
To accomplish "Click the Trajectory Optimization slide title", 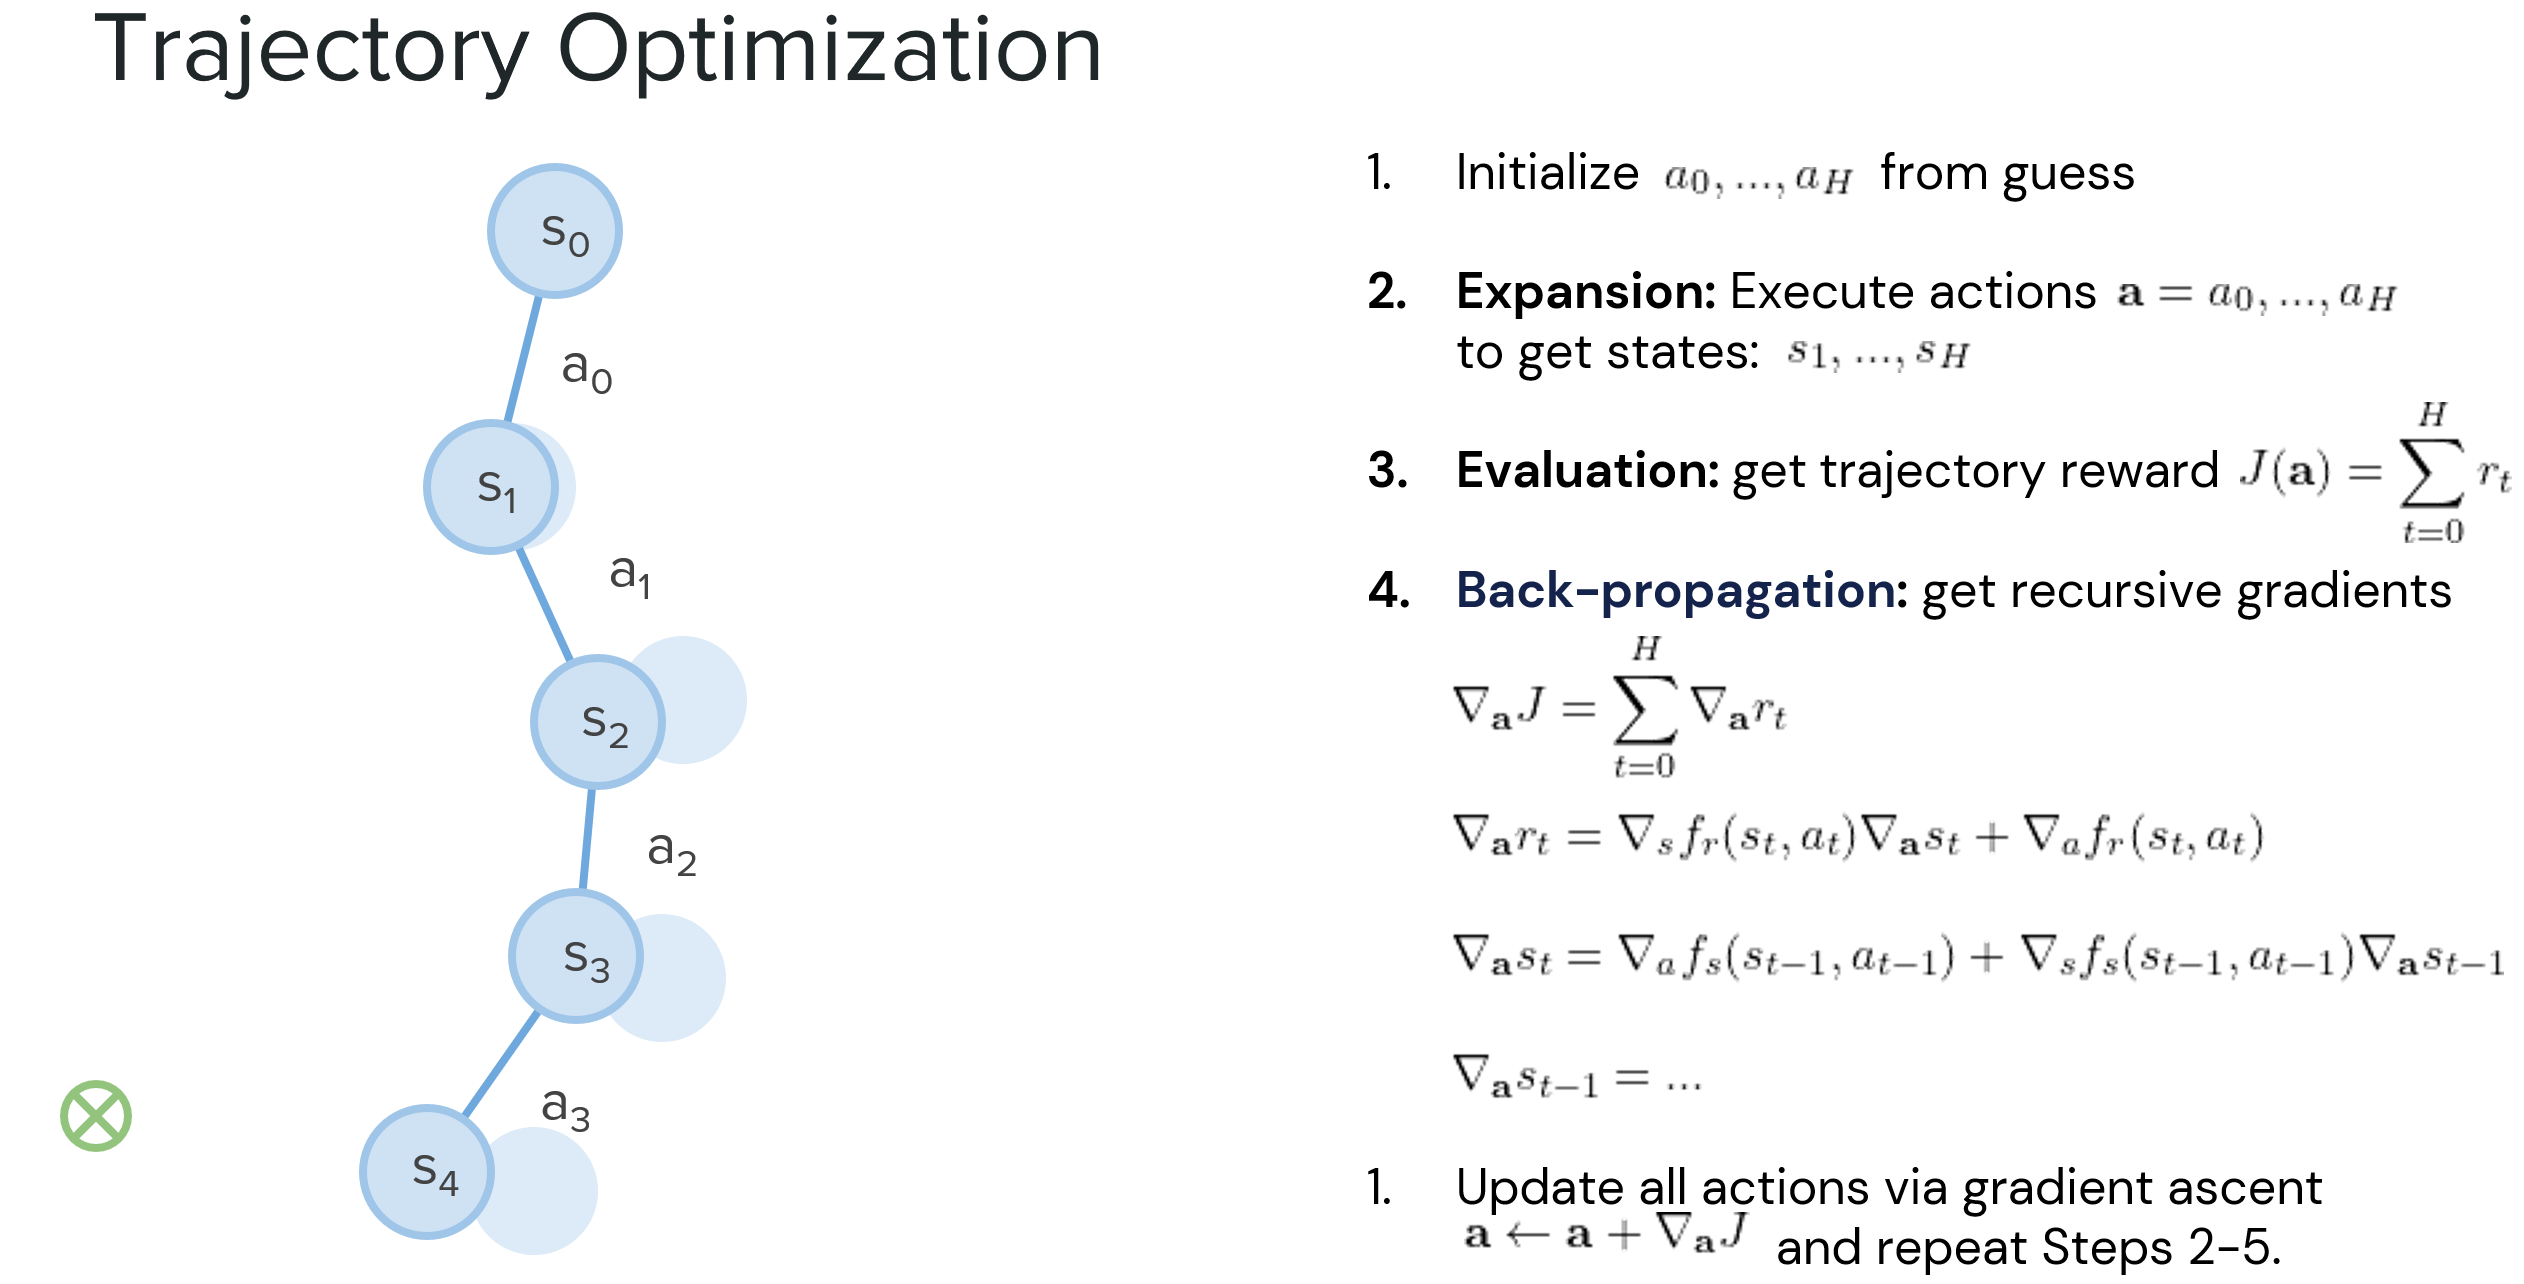I will pyautogui.click(x=598, y=50).
